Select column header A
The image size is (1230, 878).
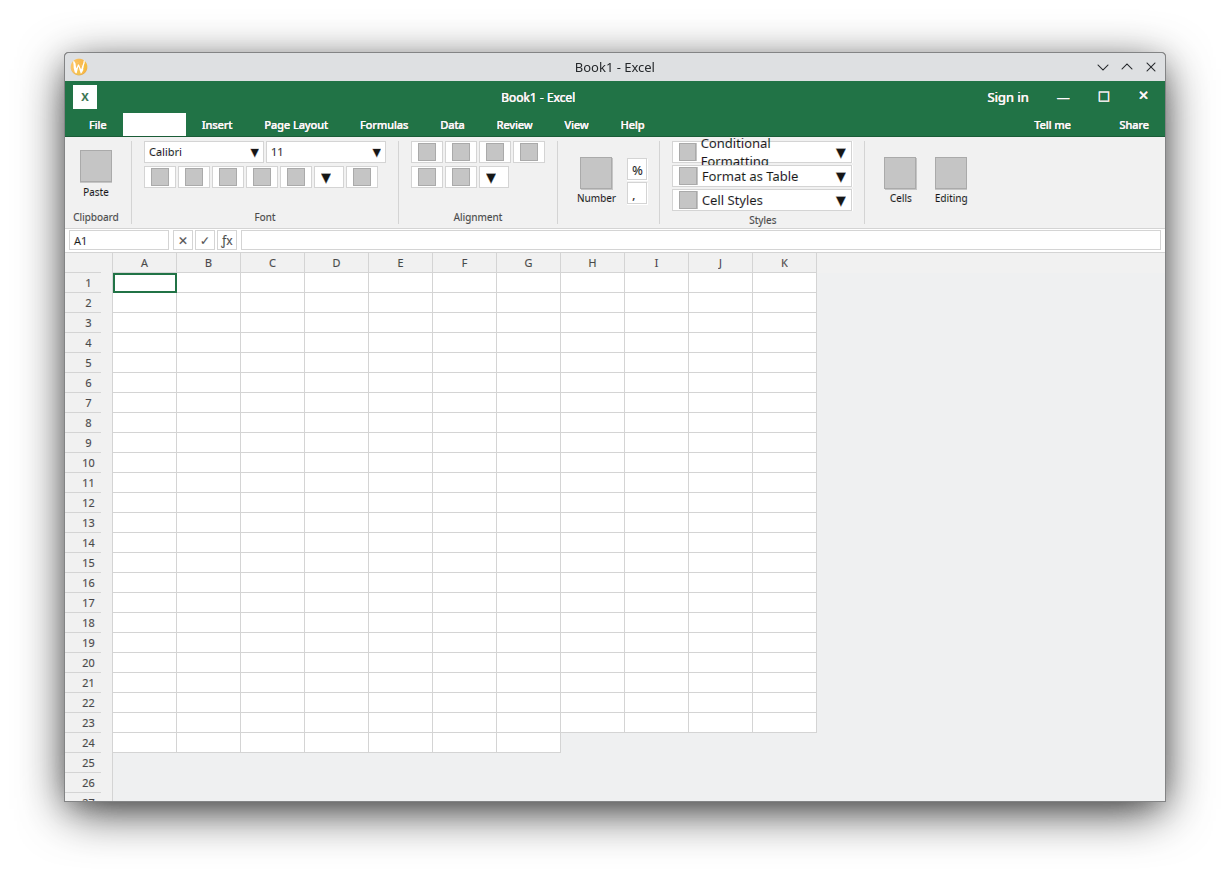pos(145,263)
